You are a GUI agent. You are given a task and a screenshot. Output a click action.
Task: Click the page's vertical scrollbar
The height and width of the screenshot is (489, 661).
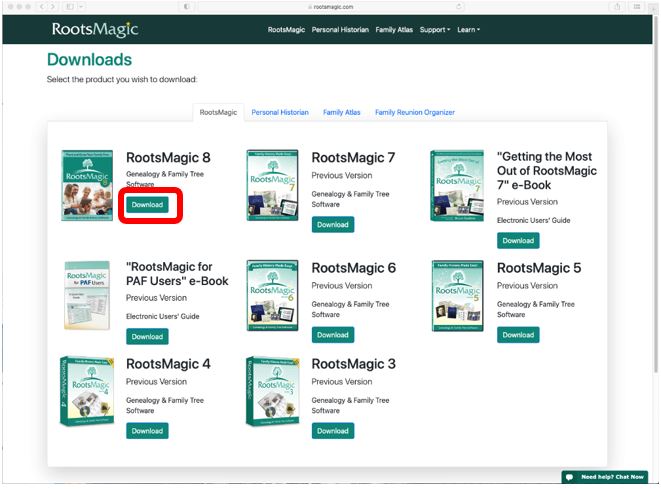coord(655,194)
